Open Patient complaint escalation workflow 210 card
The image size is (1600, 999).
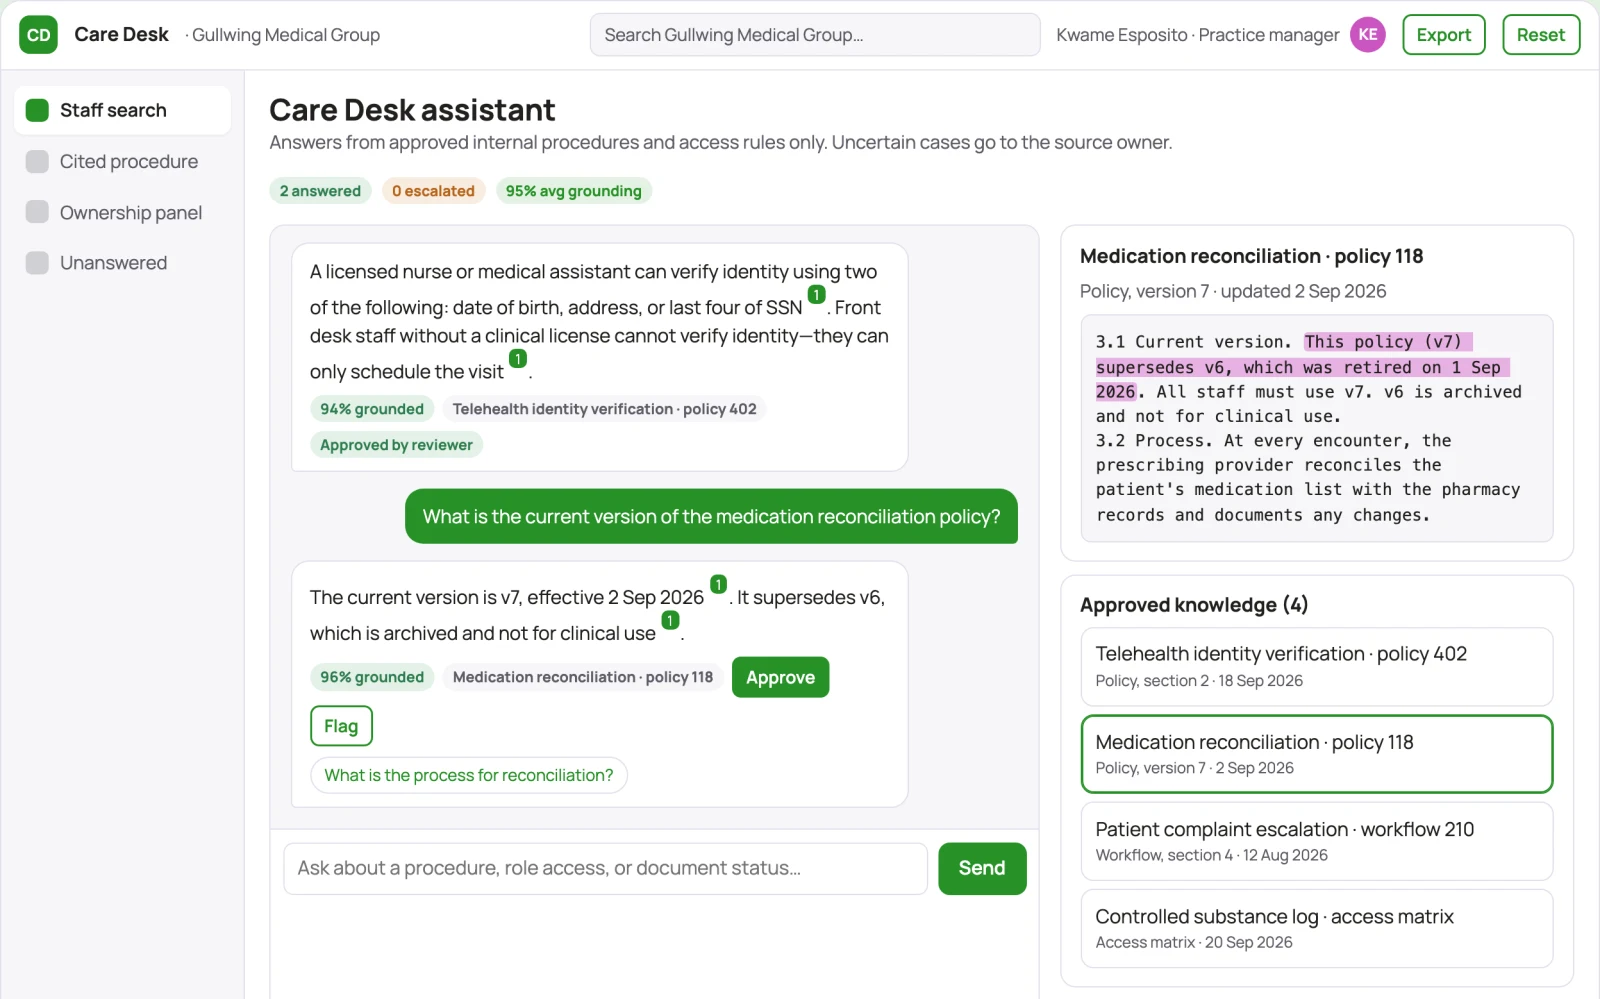click(1316, 841)
